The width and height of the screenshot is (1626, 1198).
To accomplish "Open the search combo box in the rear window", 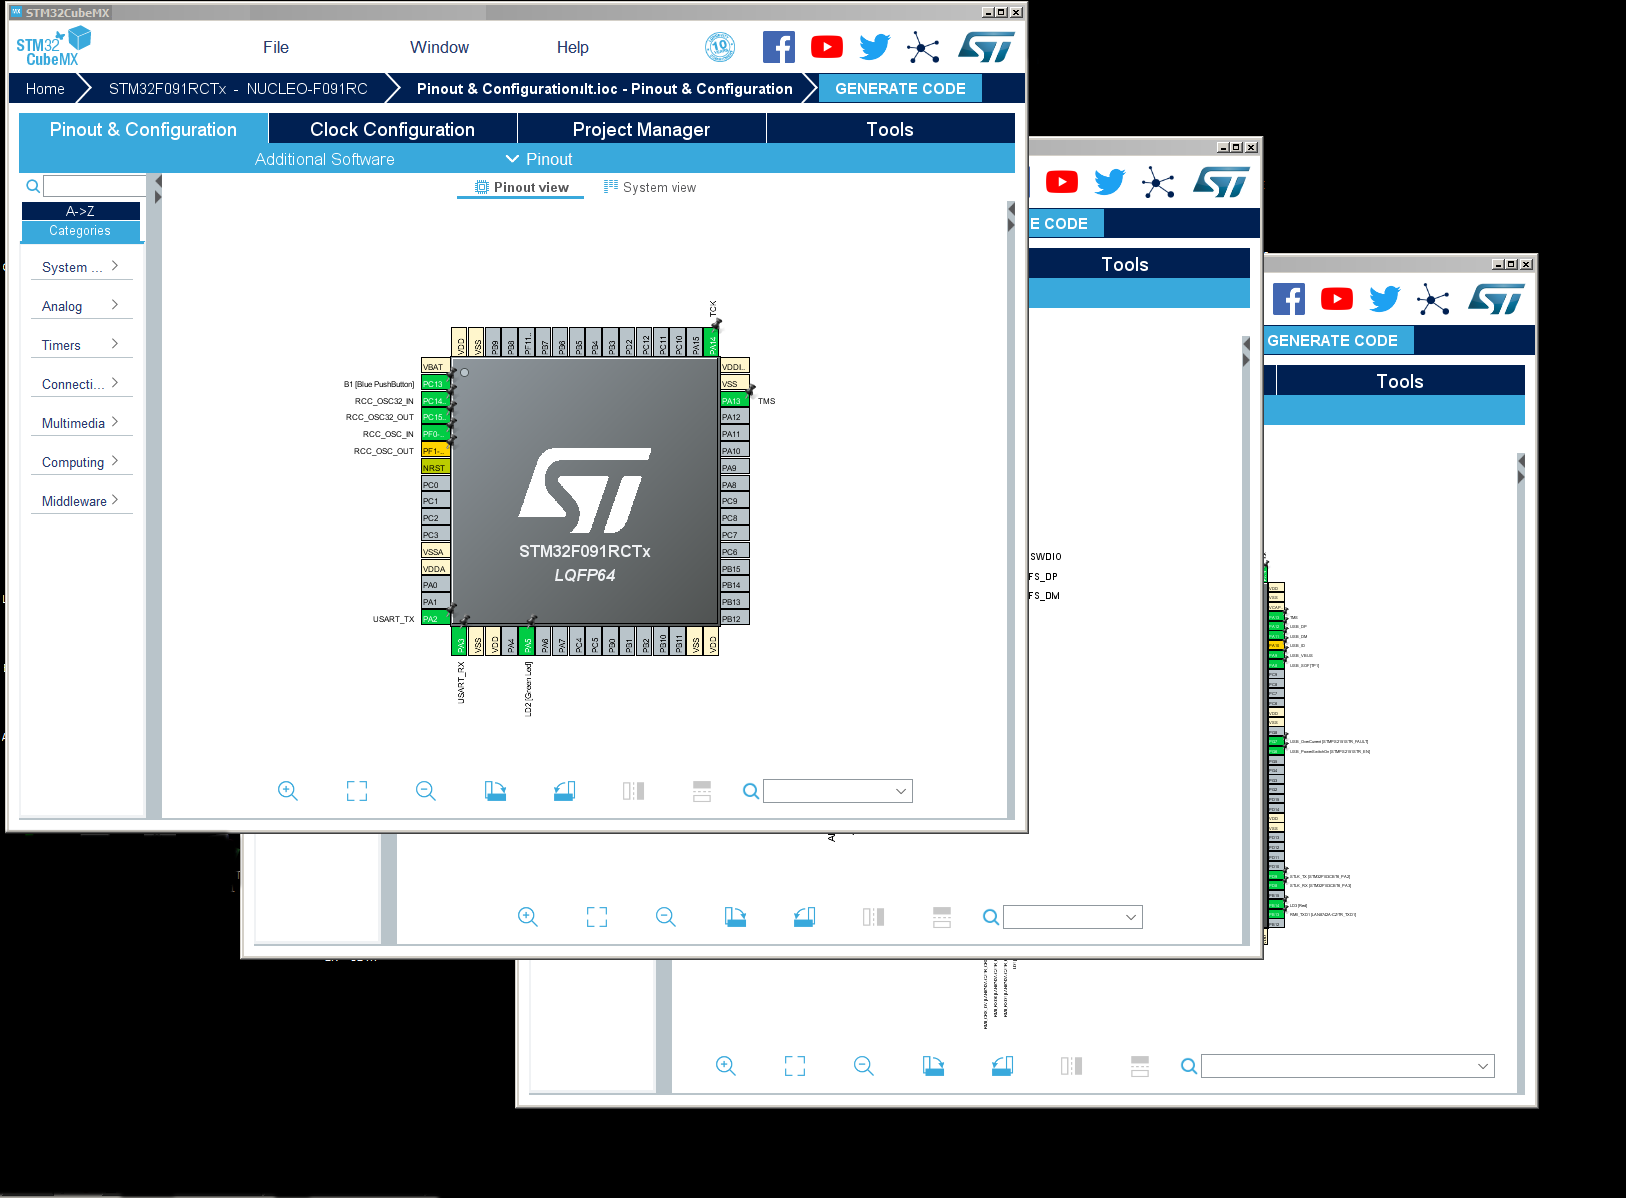I will click(1347, 1066).
